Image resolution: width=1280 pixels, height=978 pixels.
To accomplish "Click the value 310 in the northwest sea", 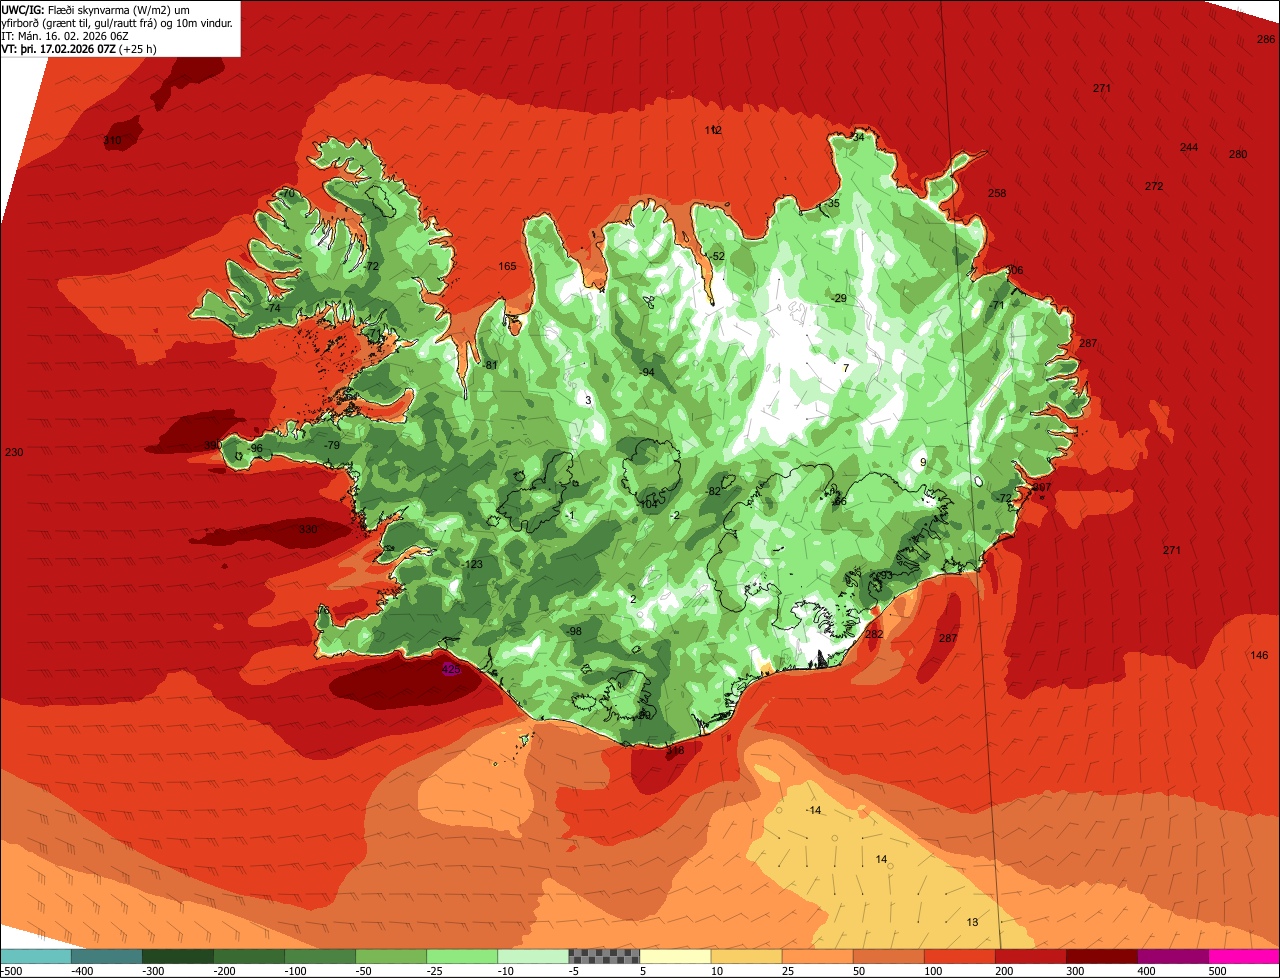I will [x=112, y=140].
